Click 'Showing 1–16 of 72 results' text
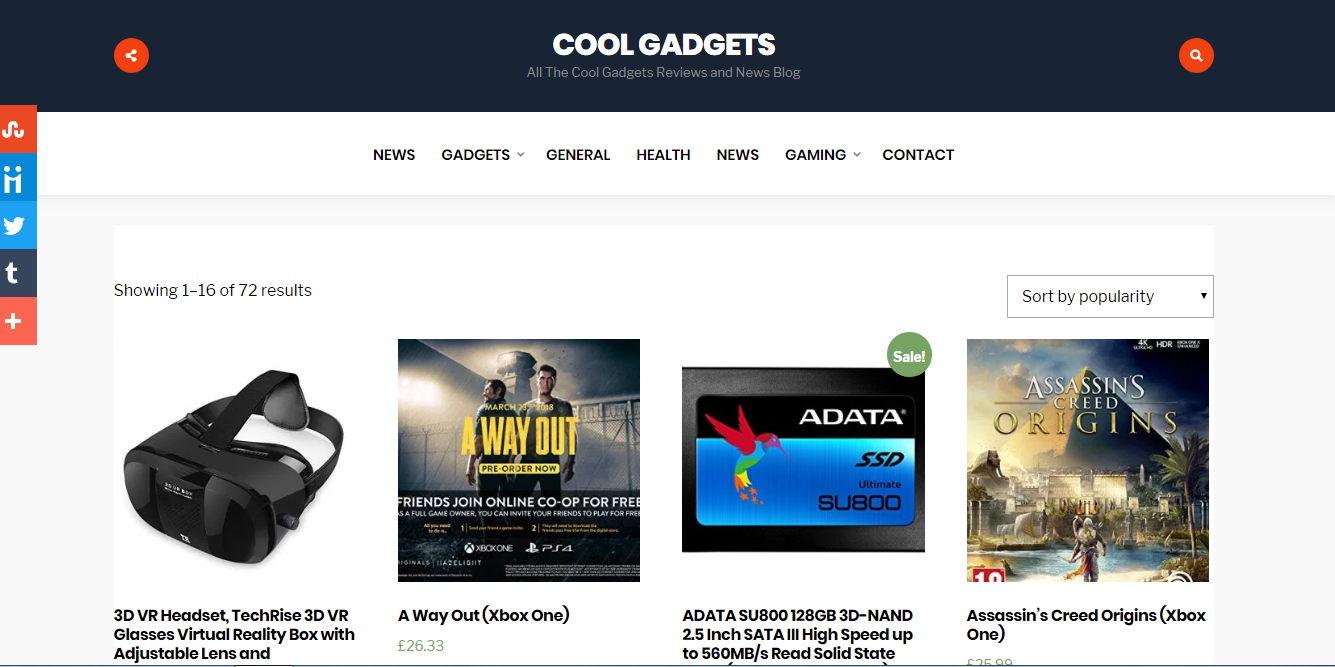The image size is (1335, 667). pos(213,290)
